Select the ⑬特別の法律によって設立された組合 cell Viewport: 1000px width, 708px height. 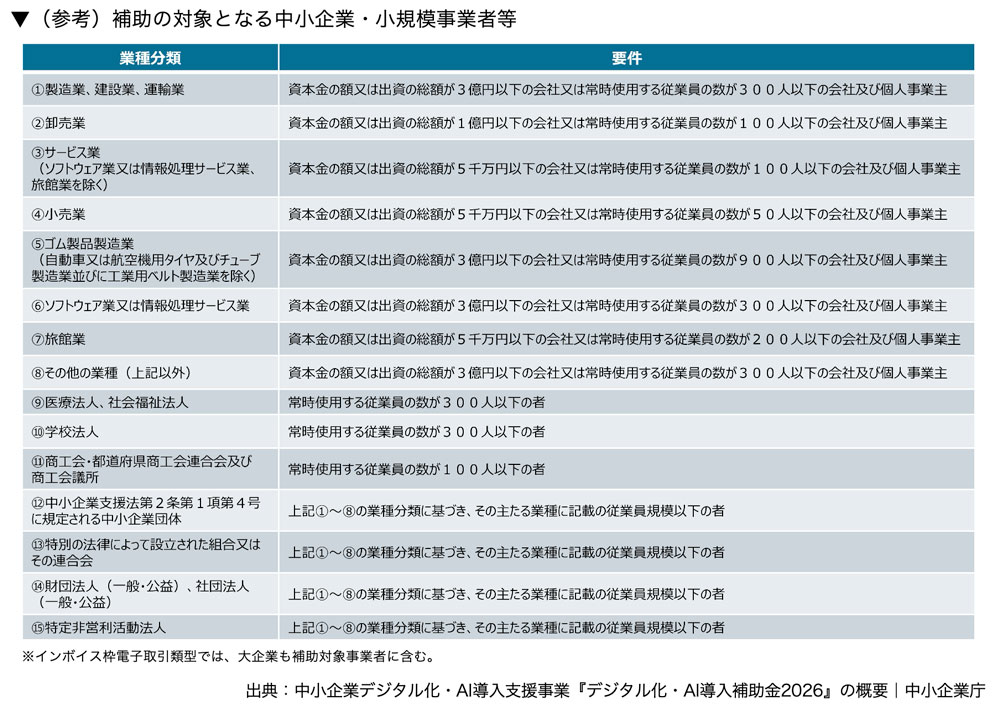(x=151, y=552)
